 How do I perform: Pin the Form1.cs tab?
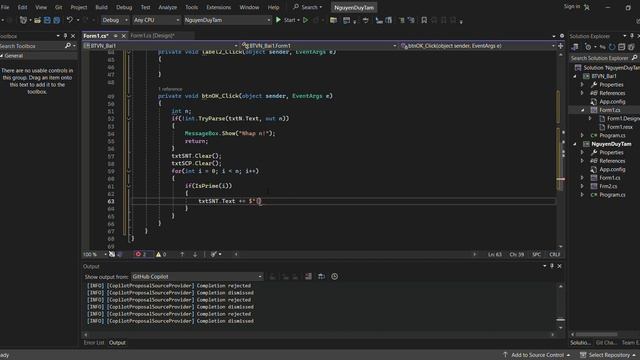pos(116,36)
